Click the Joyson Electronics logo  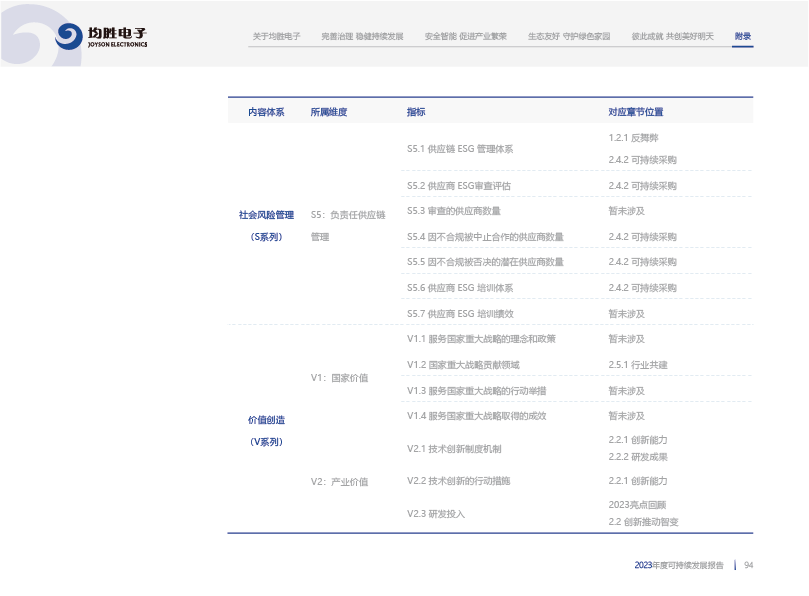coord(101,37)
